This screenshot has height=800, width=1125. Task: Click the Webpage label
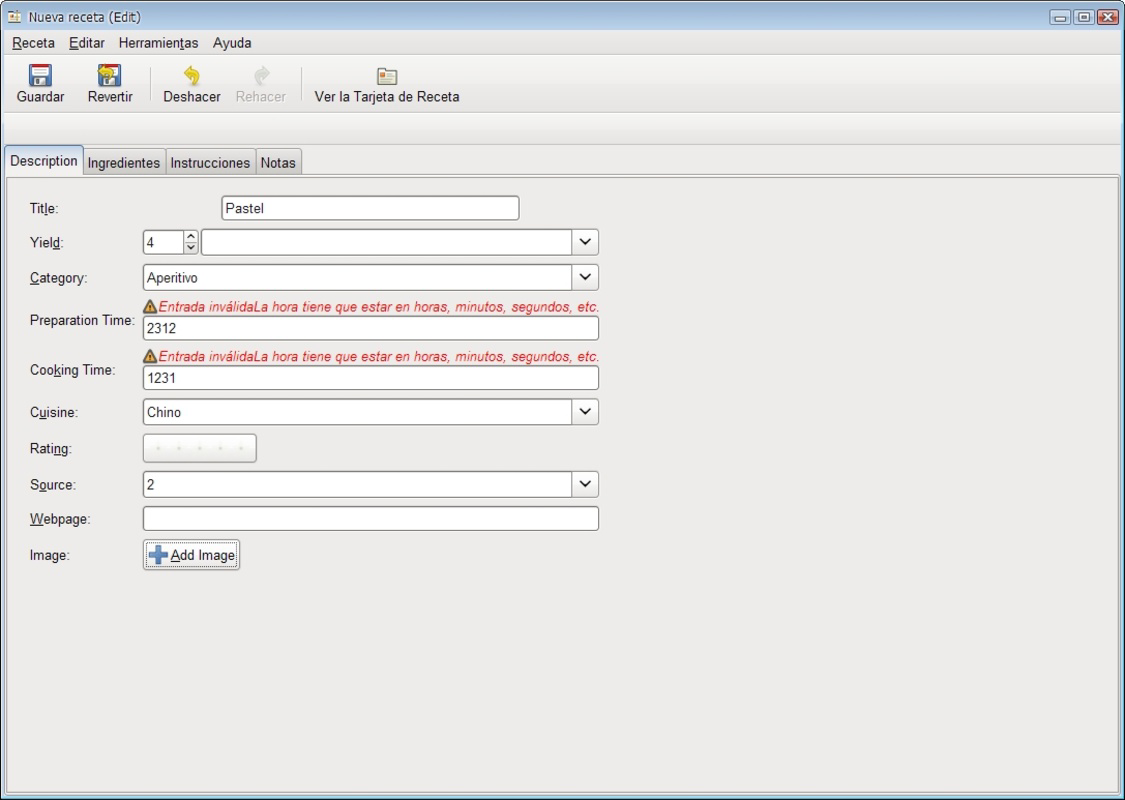60,519
